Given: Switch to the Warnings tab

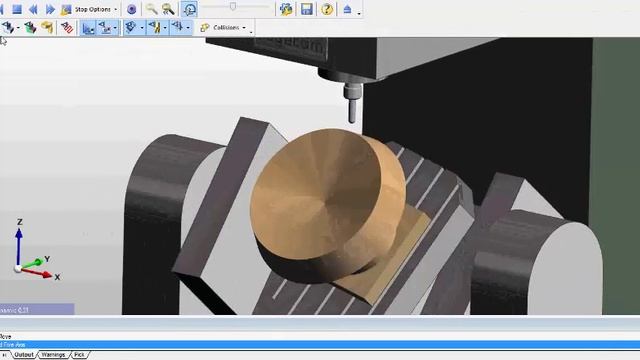Looking at the screenshot, I should point(53,355).
